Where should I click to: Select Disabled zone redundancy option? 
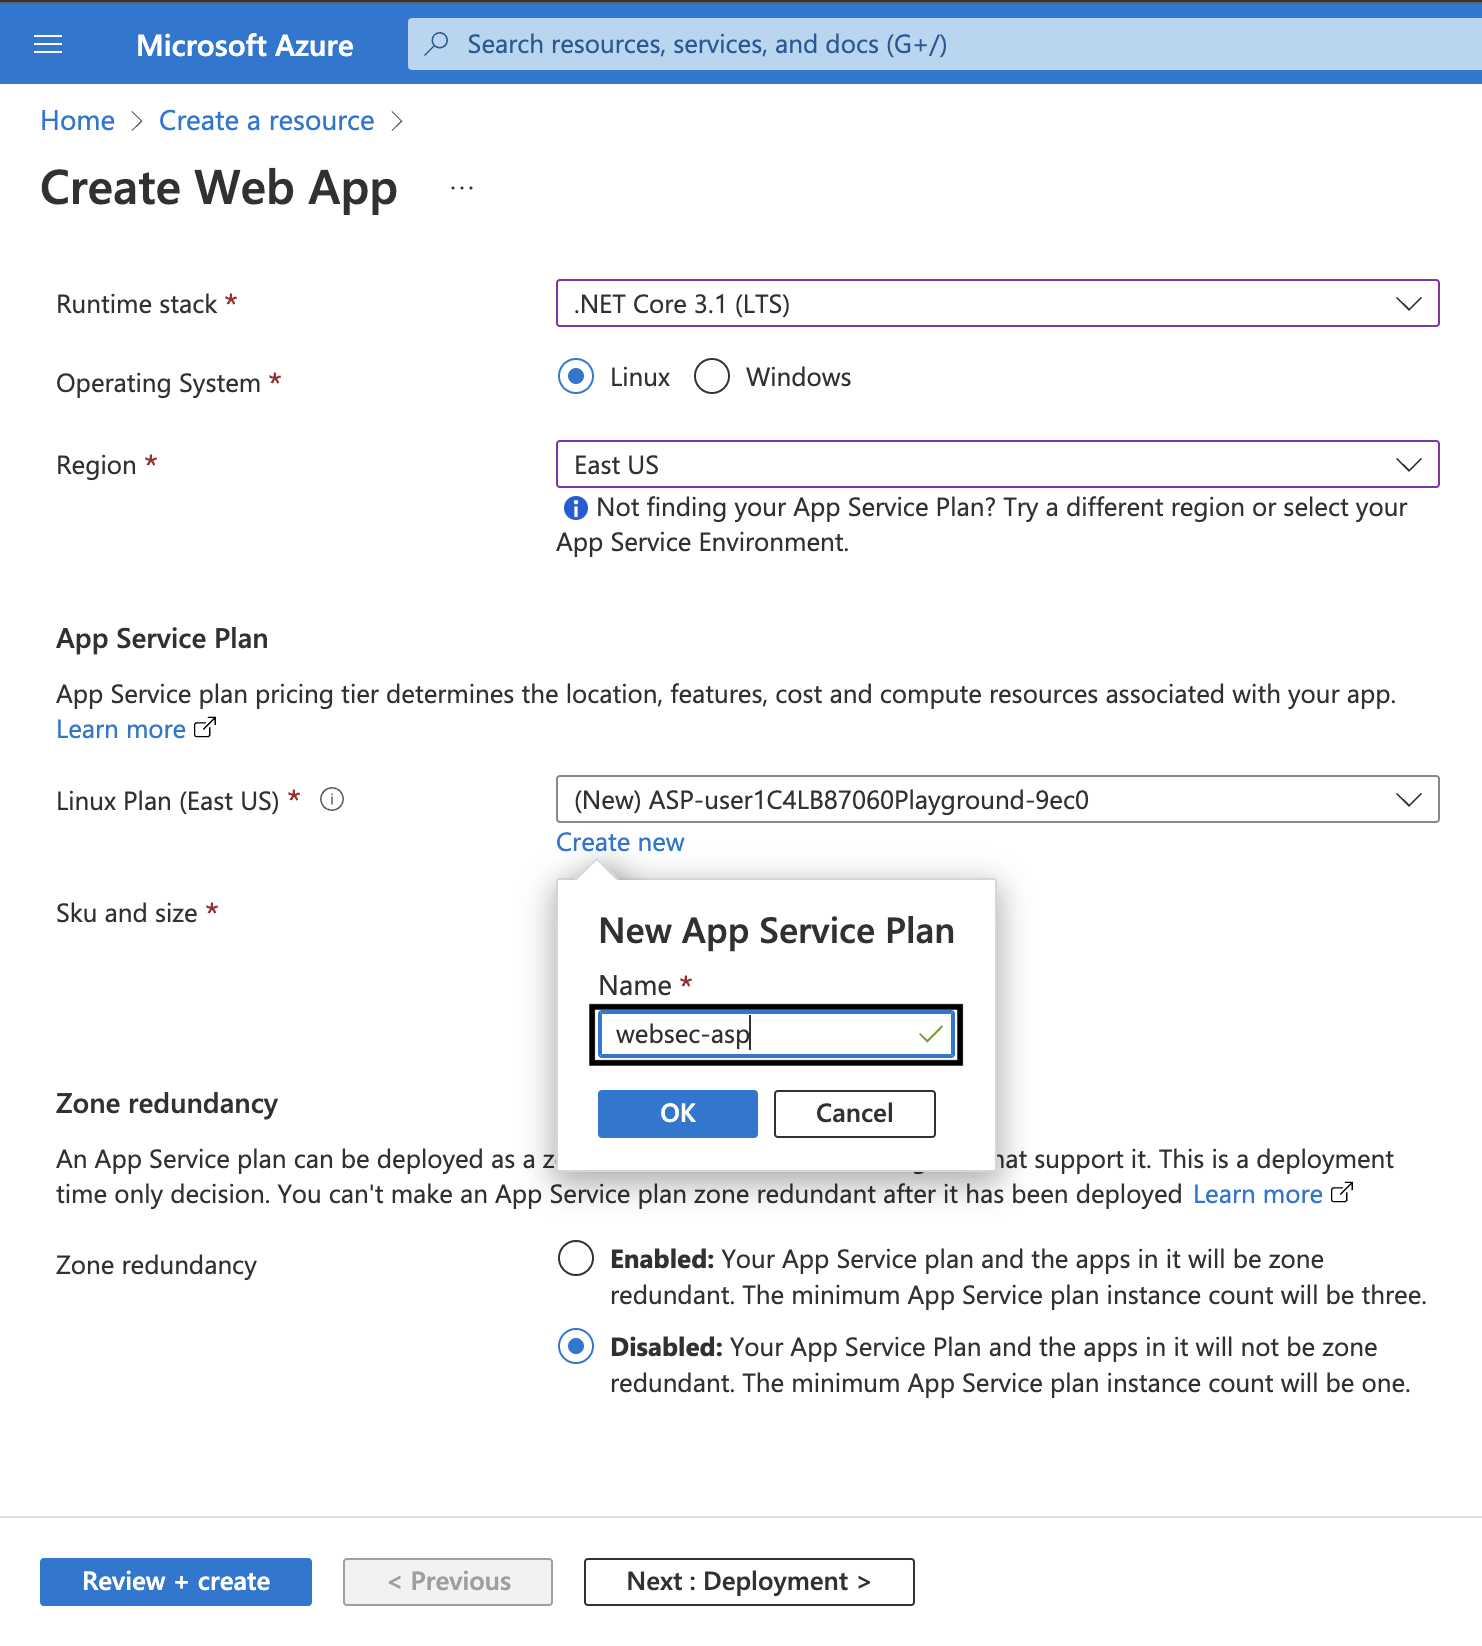coord(576,1346)
